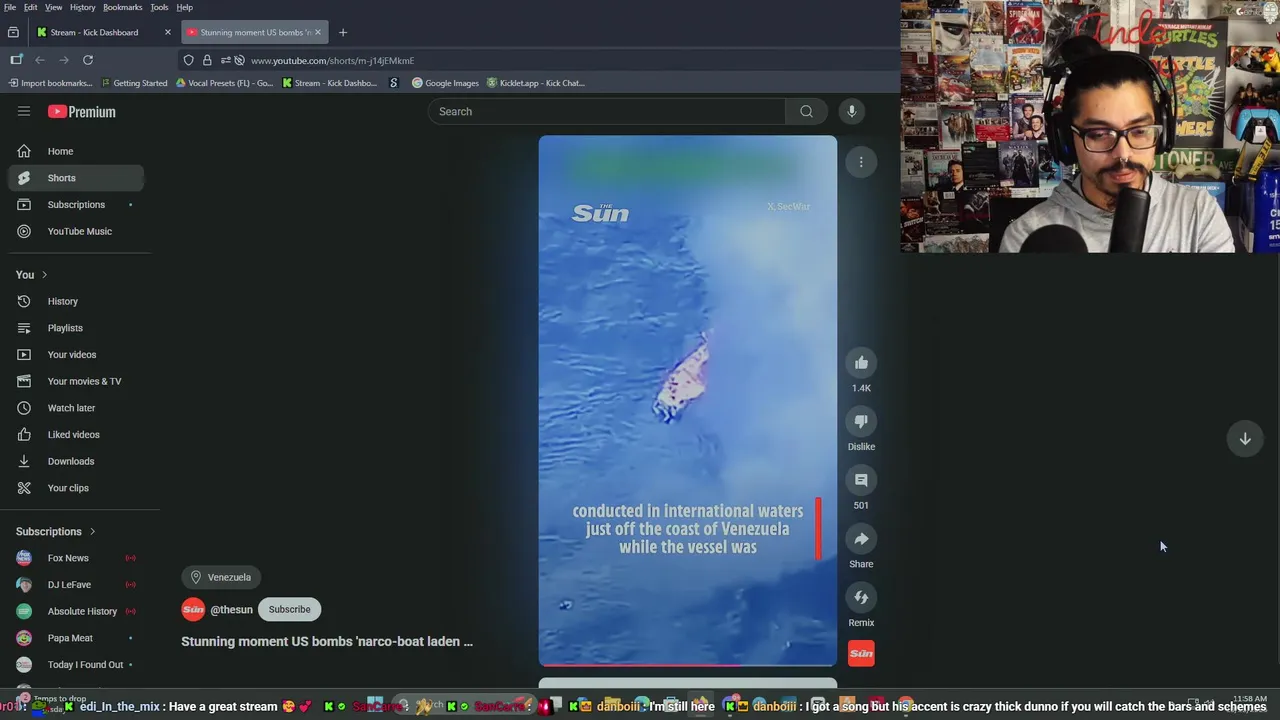This screenshot has height=720, width=1280.
Task: Open the tracking protection shield icon
Action: tap(188, 60)
